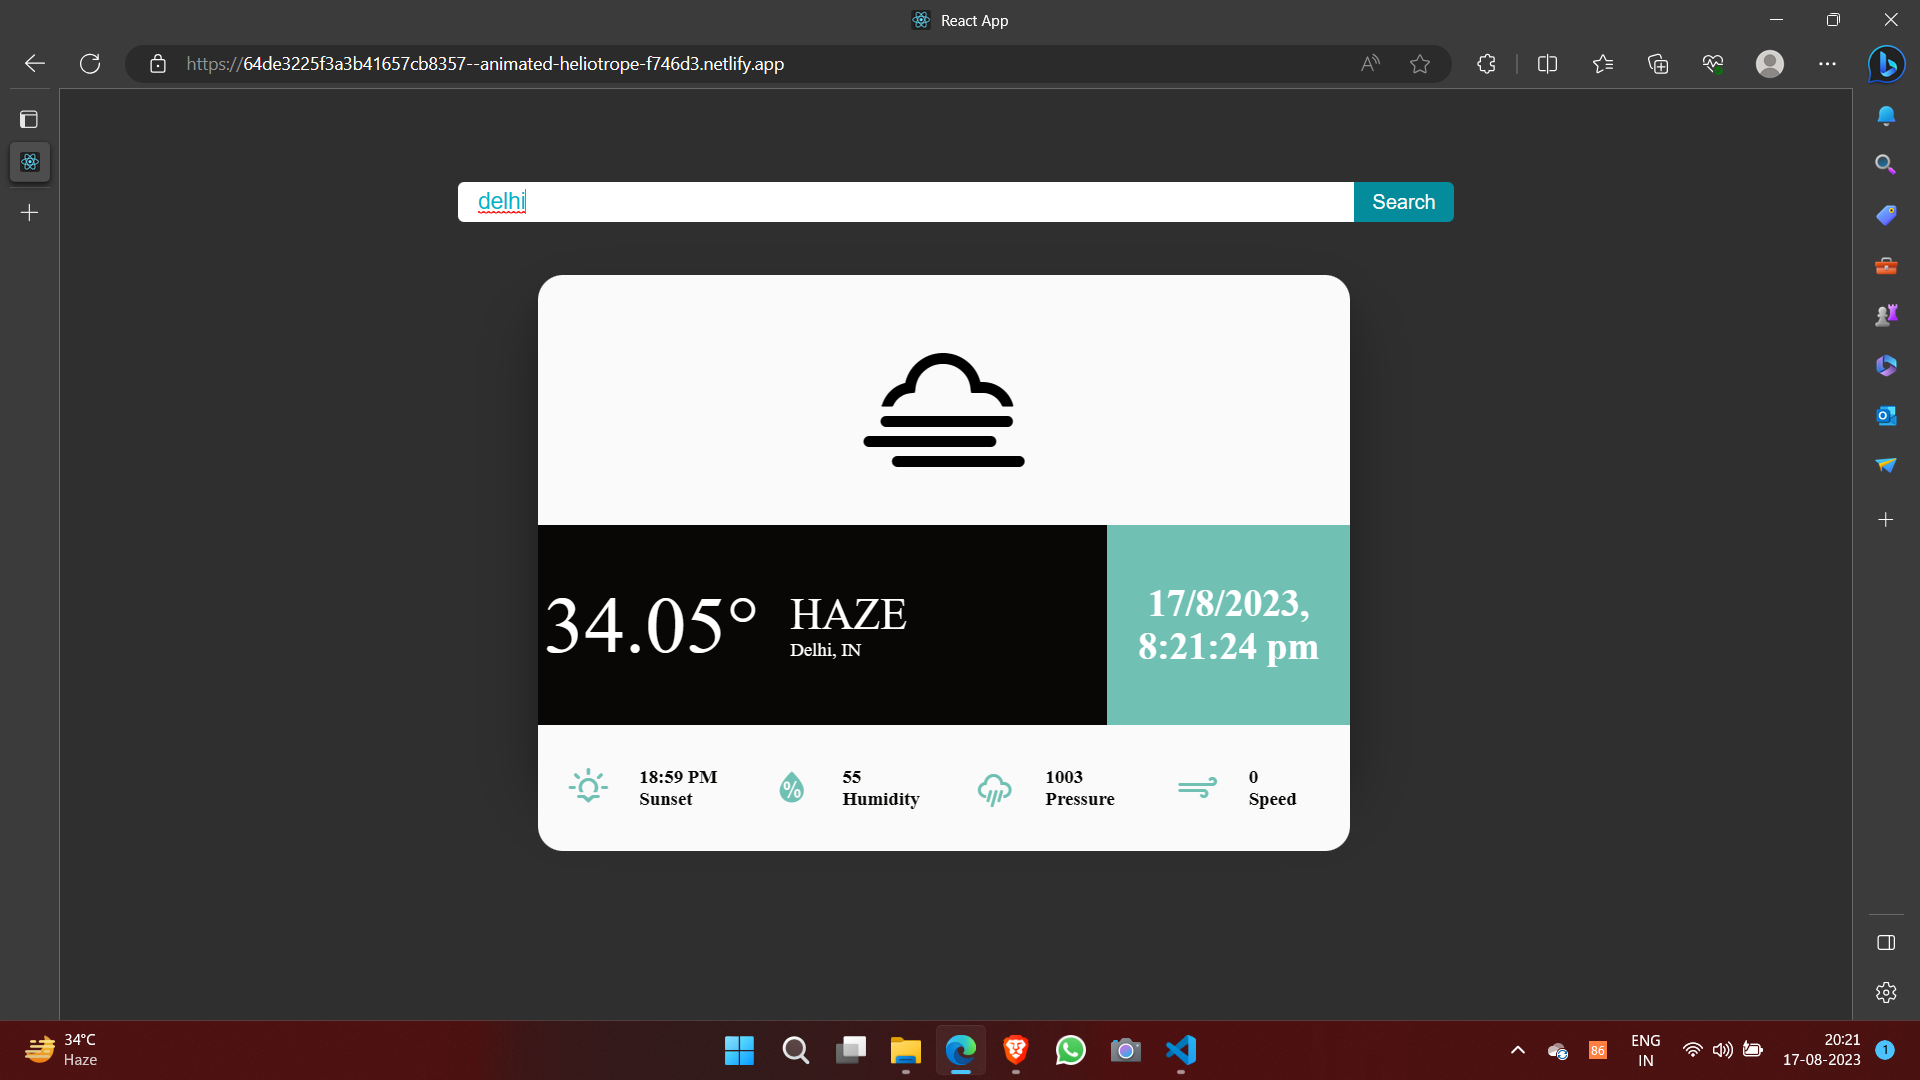
Task: Refresh the weather app page
Action: tap(89, 63)
